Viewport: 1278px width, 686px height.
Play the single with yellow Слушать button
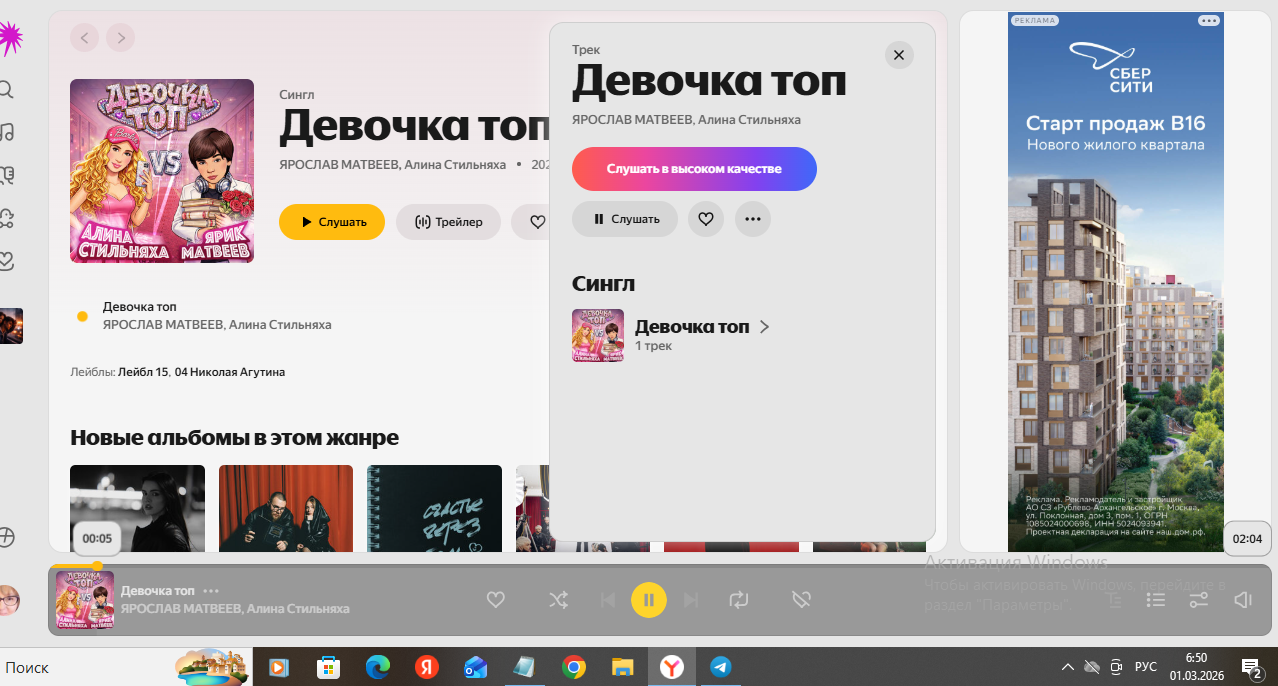[332, 222]
